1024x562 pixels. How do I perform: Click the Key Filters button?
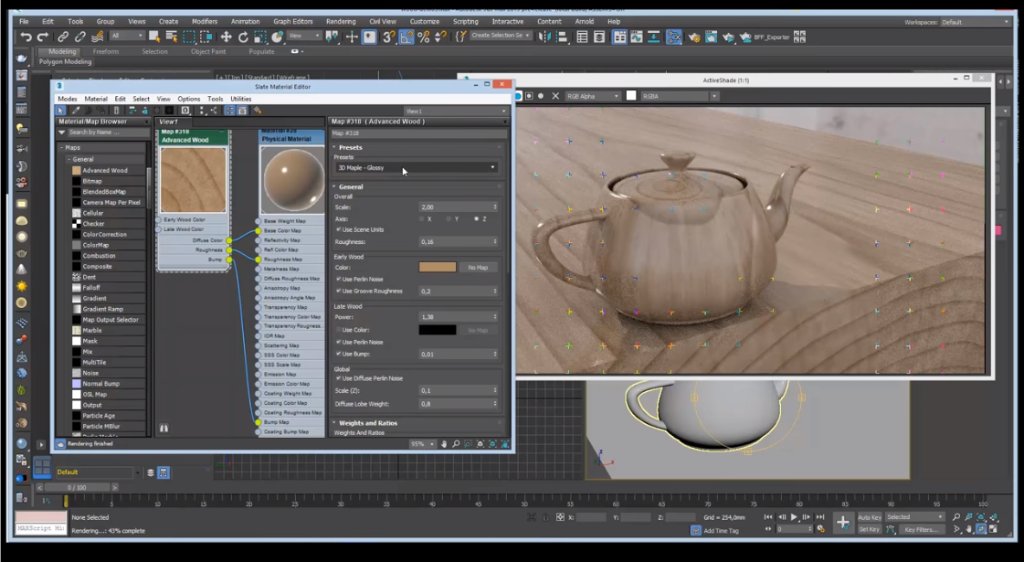point(921,529)
